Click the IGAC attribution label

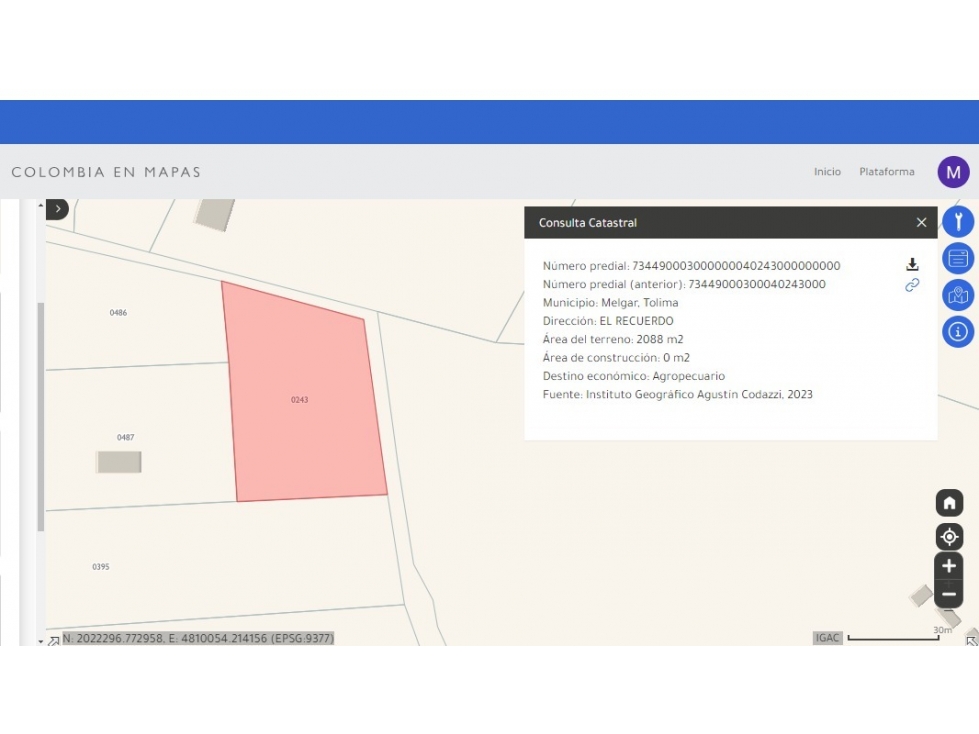(827, 638)
